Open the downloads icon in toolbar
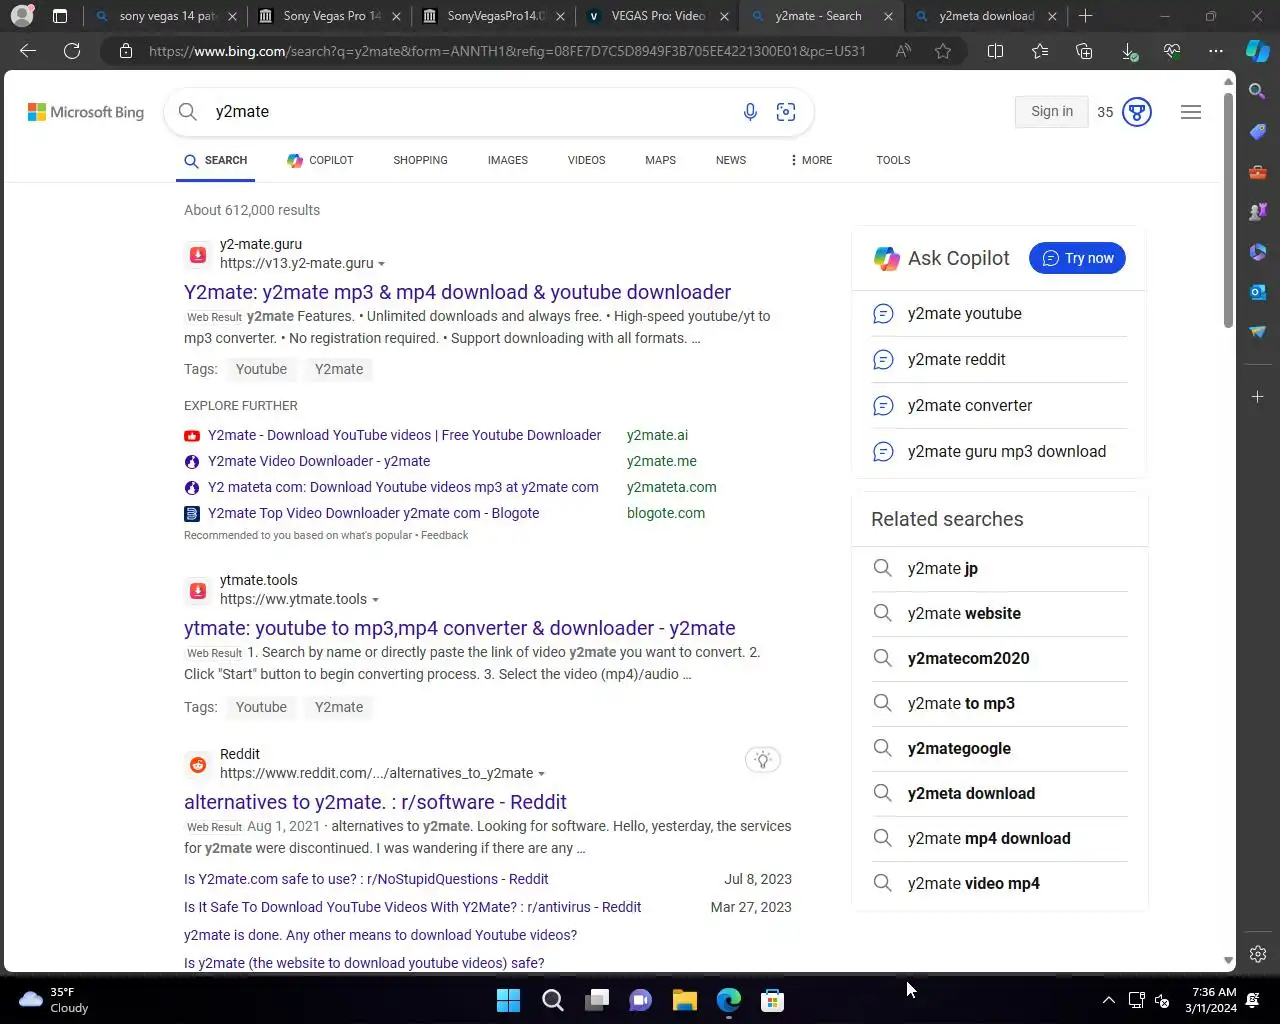Screen dimensions: 1280x1024 point(1129,51)
